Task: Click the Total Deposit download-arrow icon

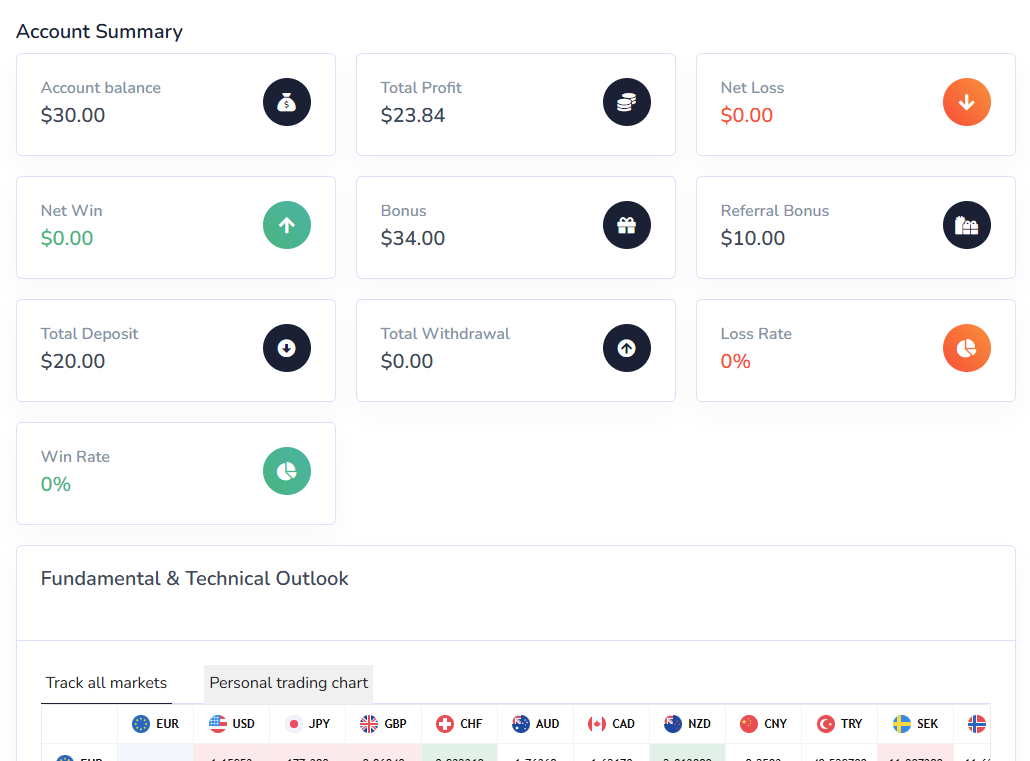Action: click(287, 348)
